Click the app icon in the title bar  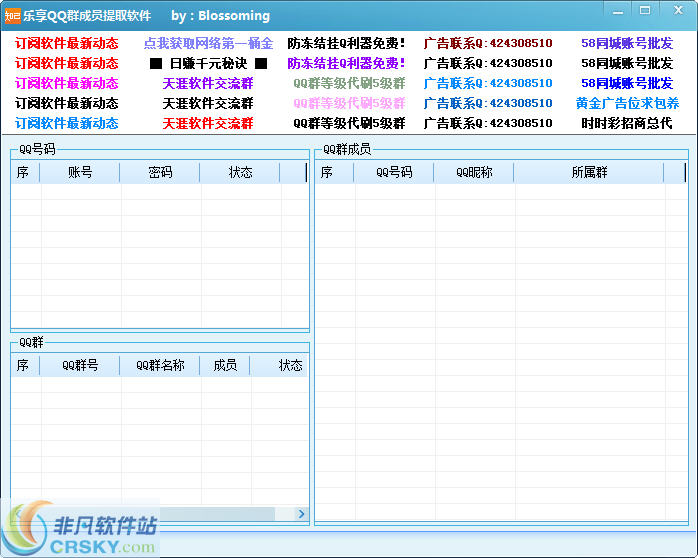(x=12, y=16)
